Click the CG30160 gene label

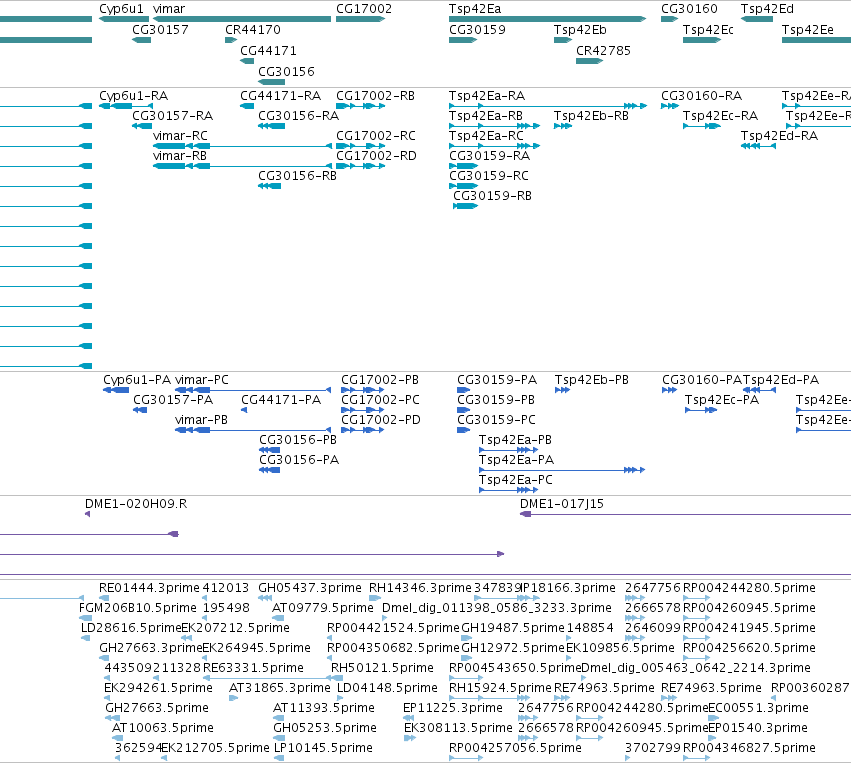pyautogui.click(x=689, y=9)
